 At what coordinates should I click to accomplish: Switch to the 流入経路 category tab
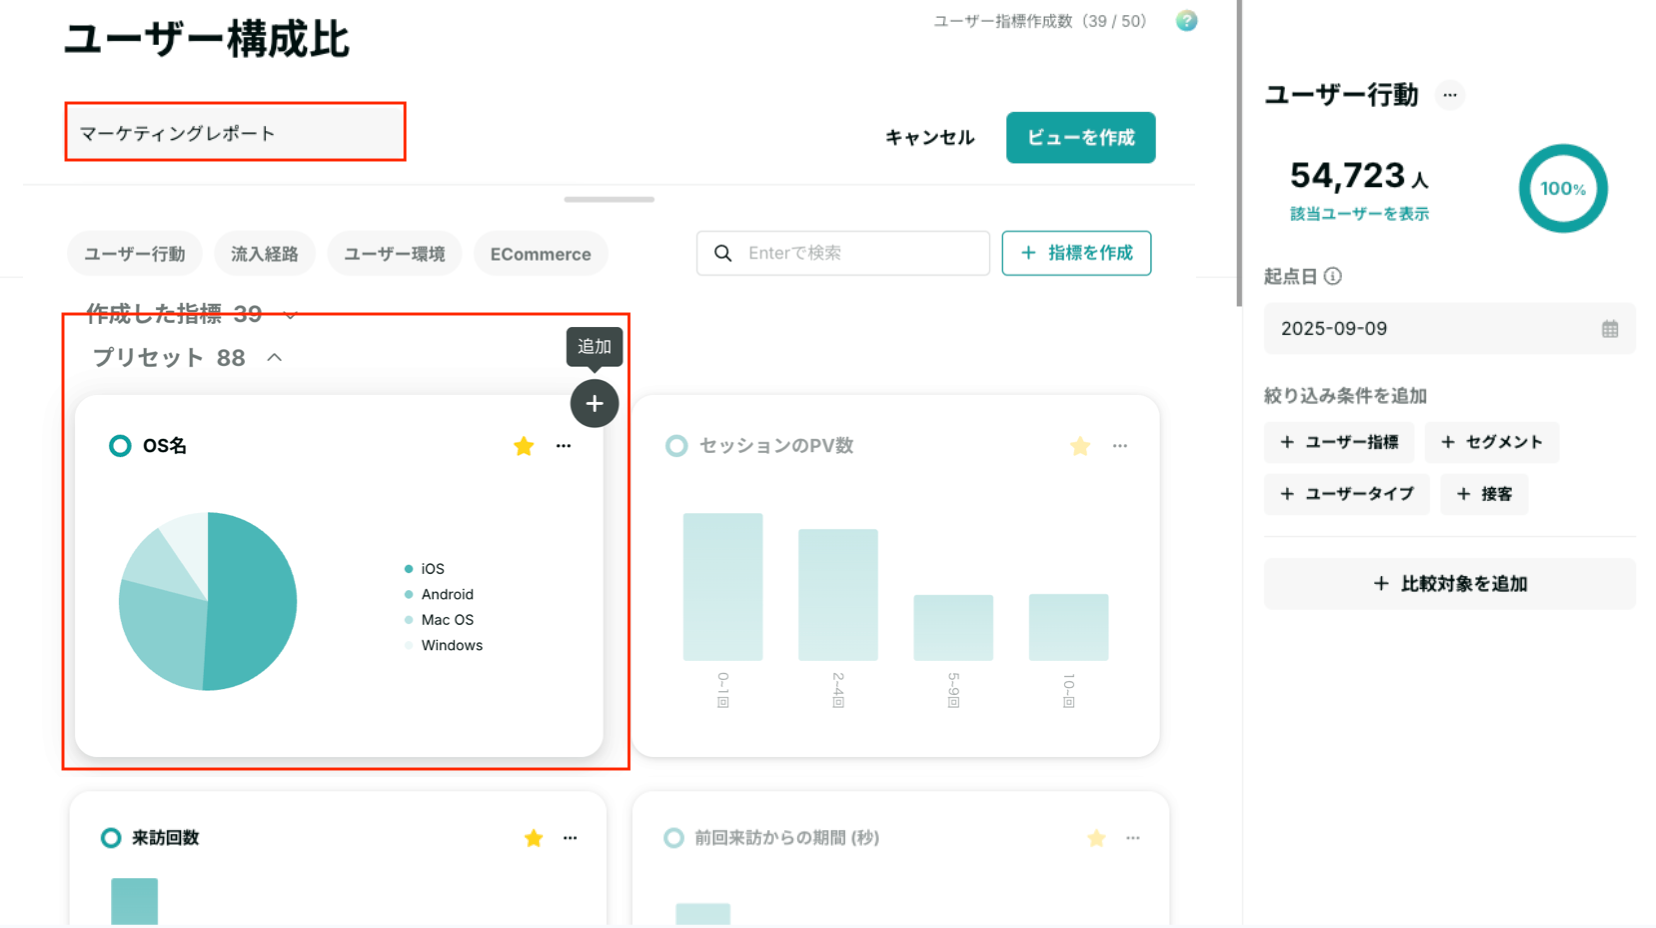pos(265,254)
